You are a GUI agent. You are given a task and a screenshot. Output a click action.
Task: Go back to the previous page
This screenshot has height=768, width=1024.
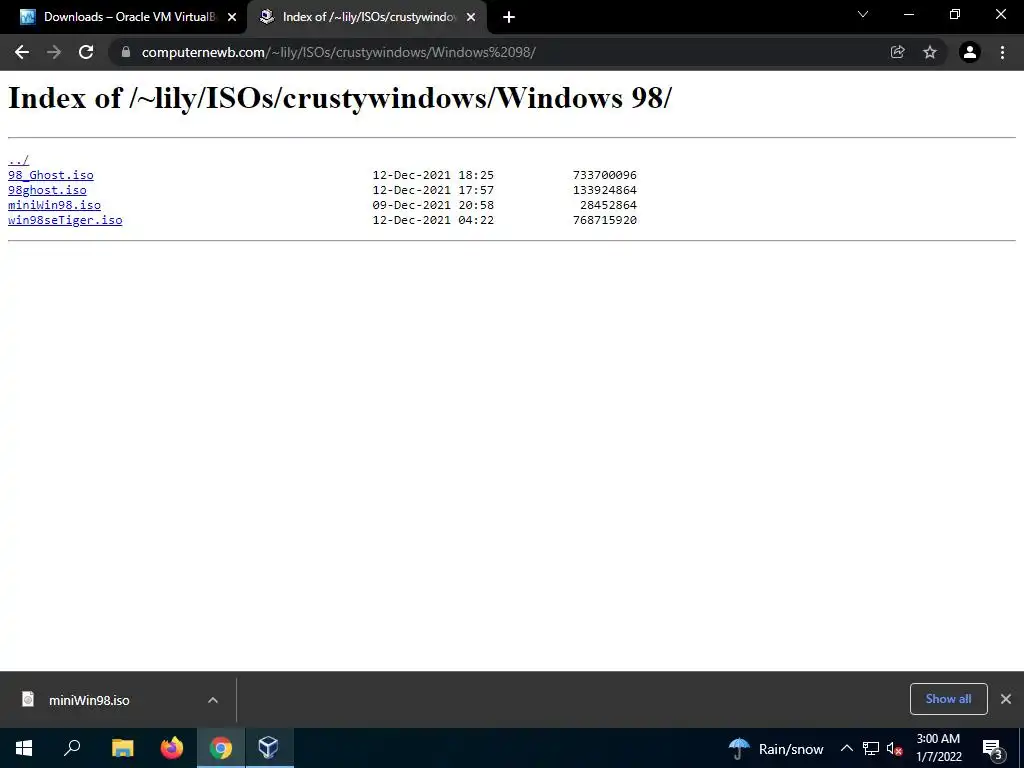coord(22,52)
